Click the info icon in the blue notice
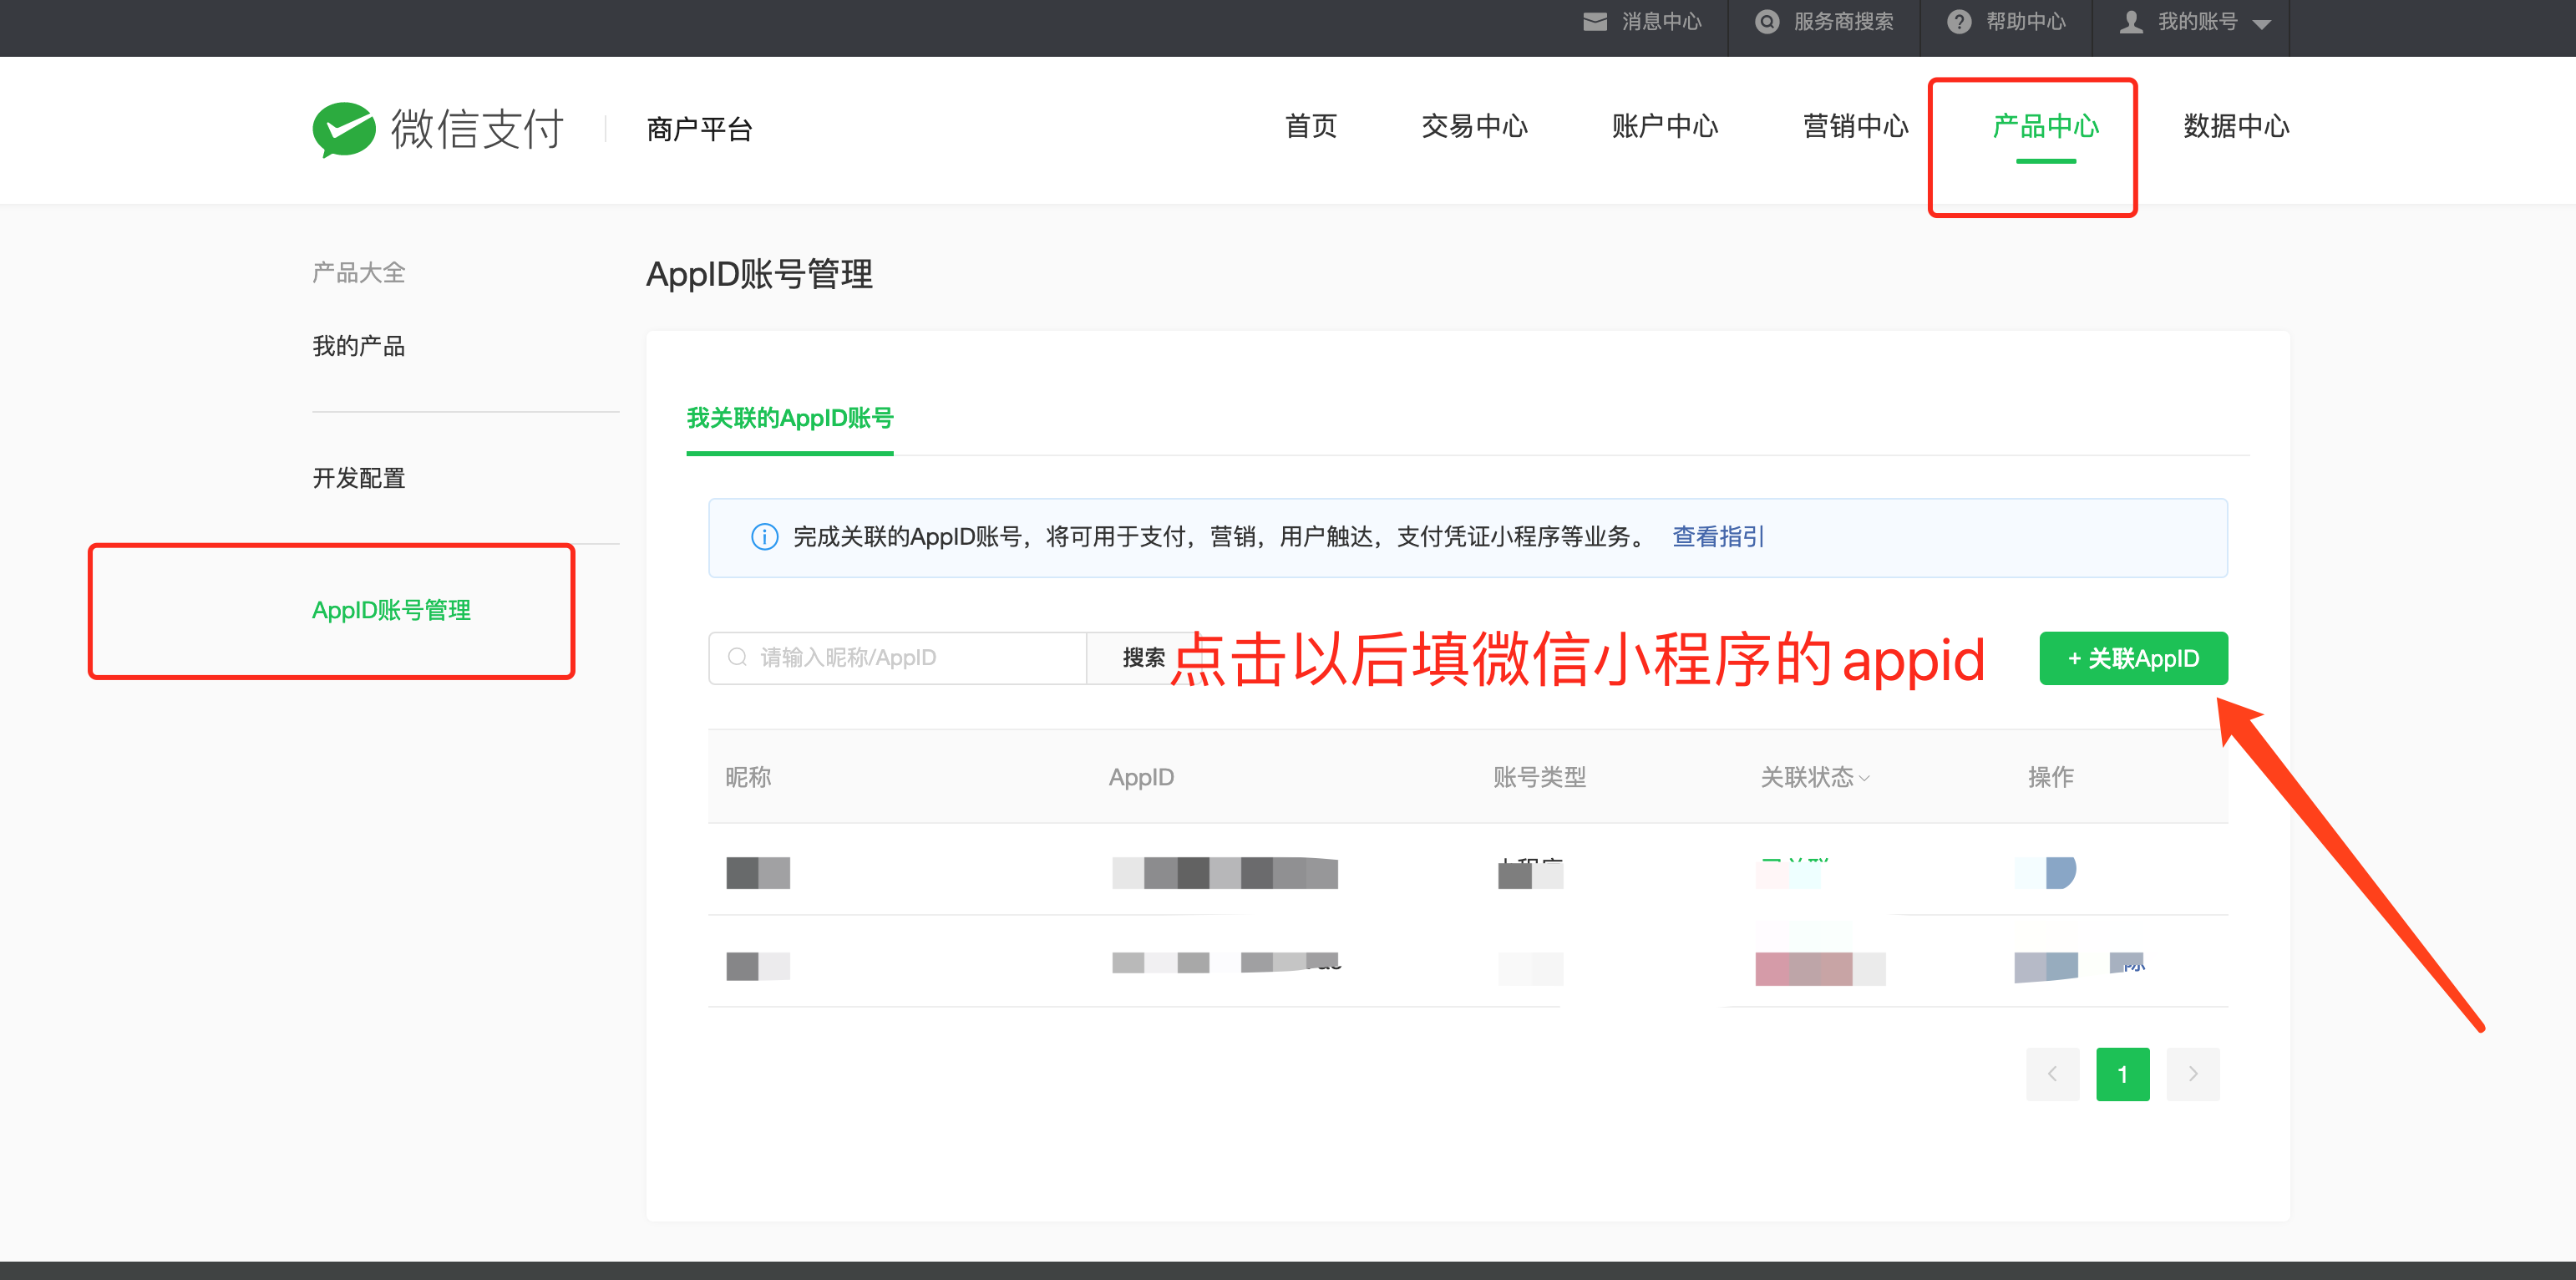The height and width of the screenshot is (1280, 2576). point(764,537)
